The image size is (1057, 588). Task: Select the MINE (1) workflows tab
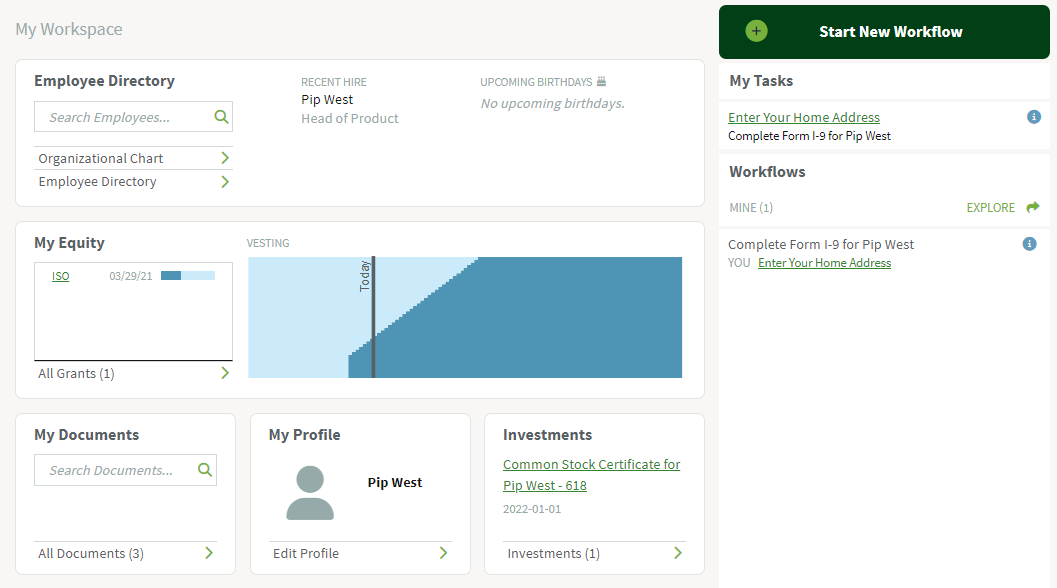tap(751, 208)
